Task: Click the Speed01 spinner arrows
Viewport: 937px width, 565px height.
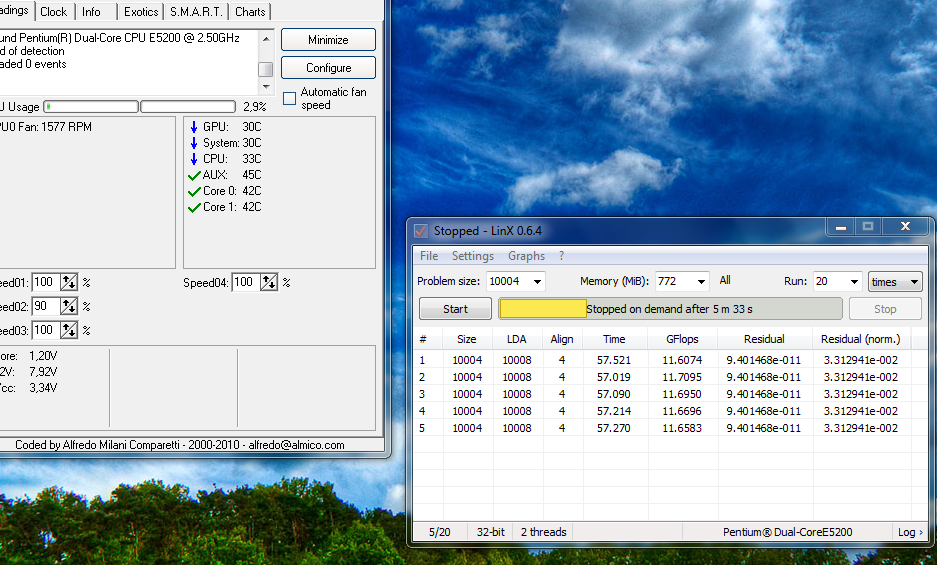Action: [x=69, y=283]
